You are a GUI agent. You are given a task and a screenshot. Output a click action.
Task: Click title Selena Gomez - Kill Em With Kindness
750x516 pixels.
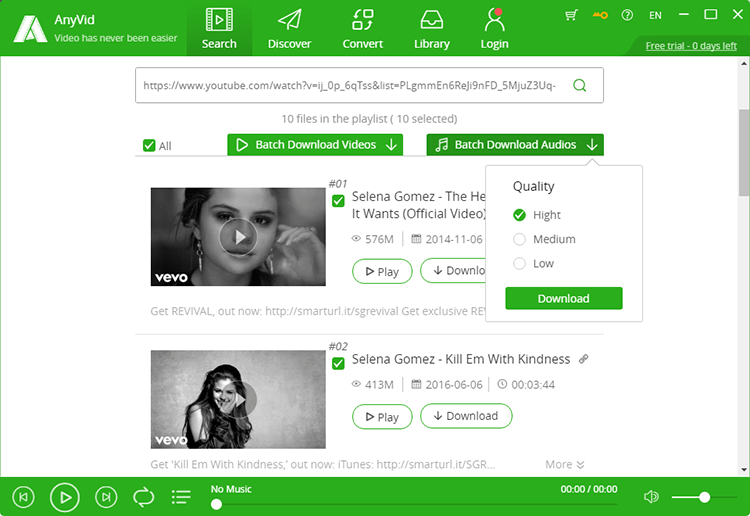[x=461, y=359]
